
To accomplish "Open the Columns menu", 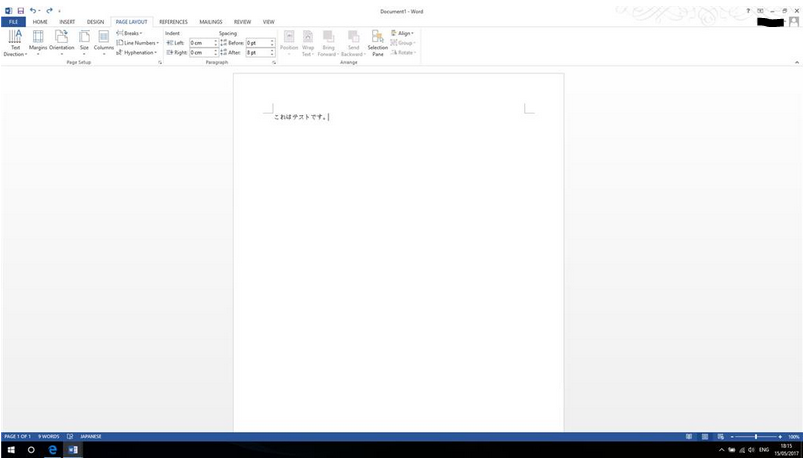I will click(x=104, y=43).
